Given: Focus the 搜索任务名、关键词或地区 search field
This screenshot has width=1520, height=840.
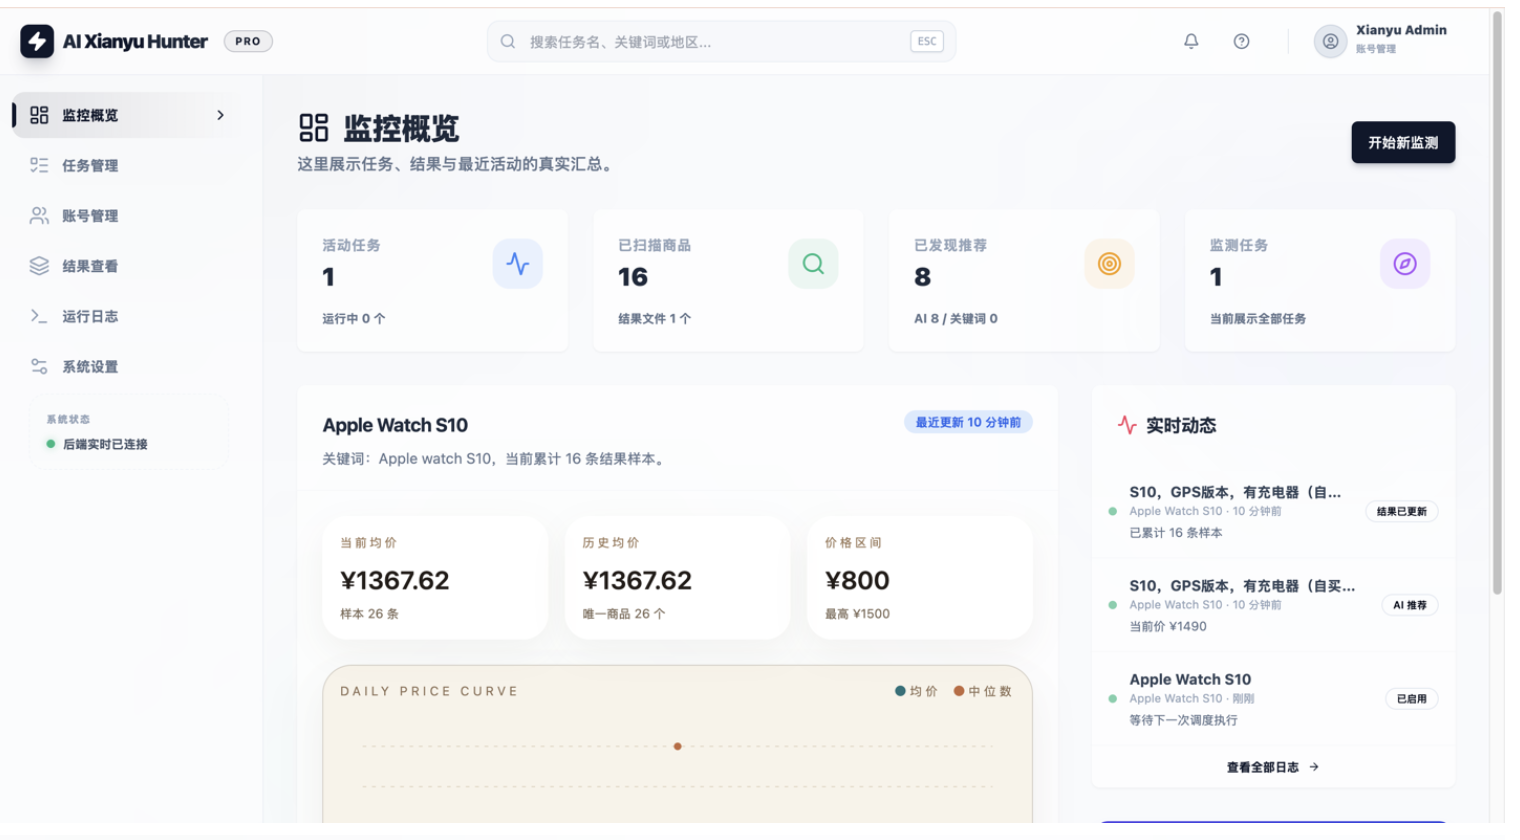Looking at the screenshot, I should (721, 42).
